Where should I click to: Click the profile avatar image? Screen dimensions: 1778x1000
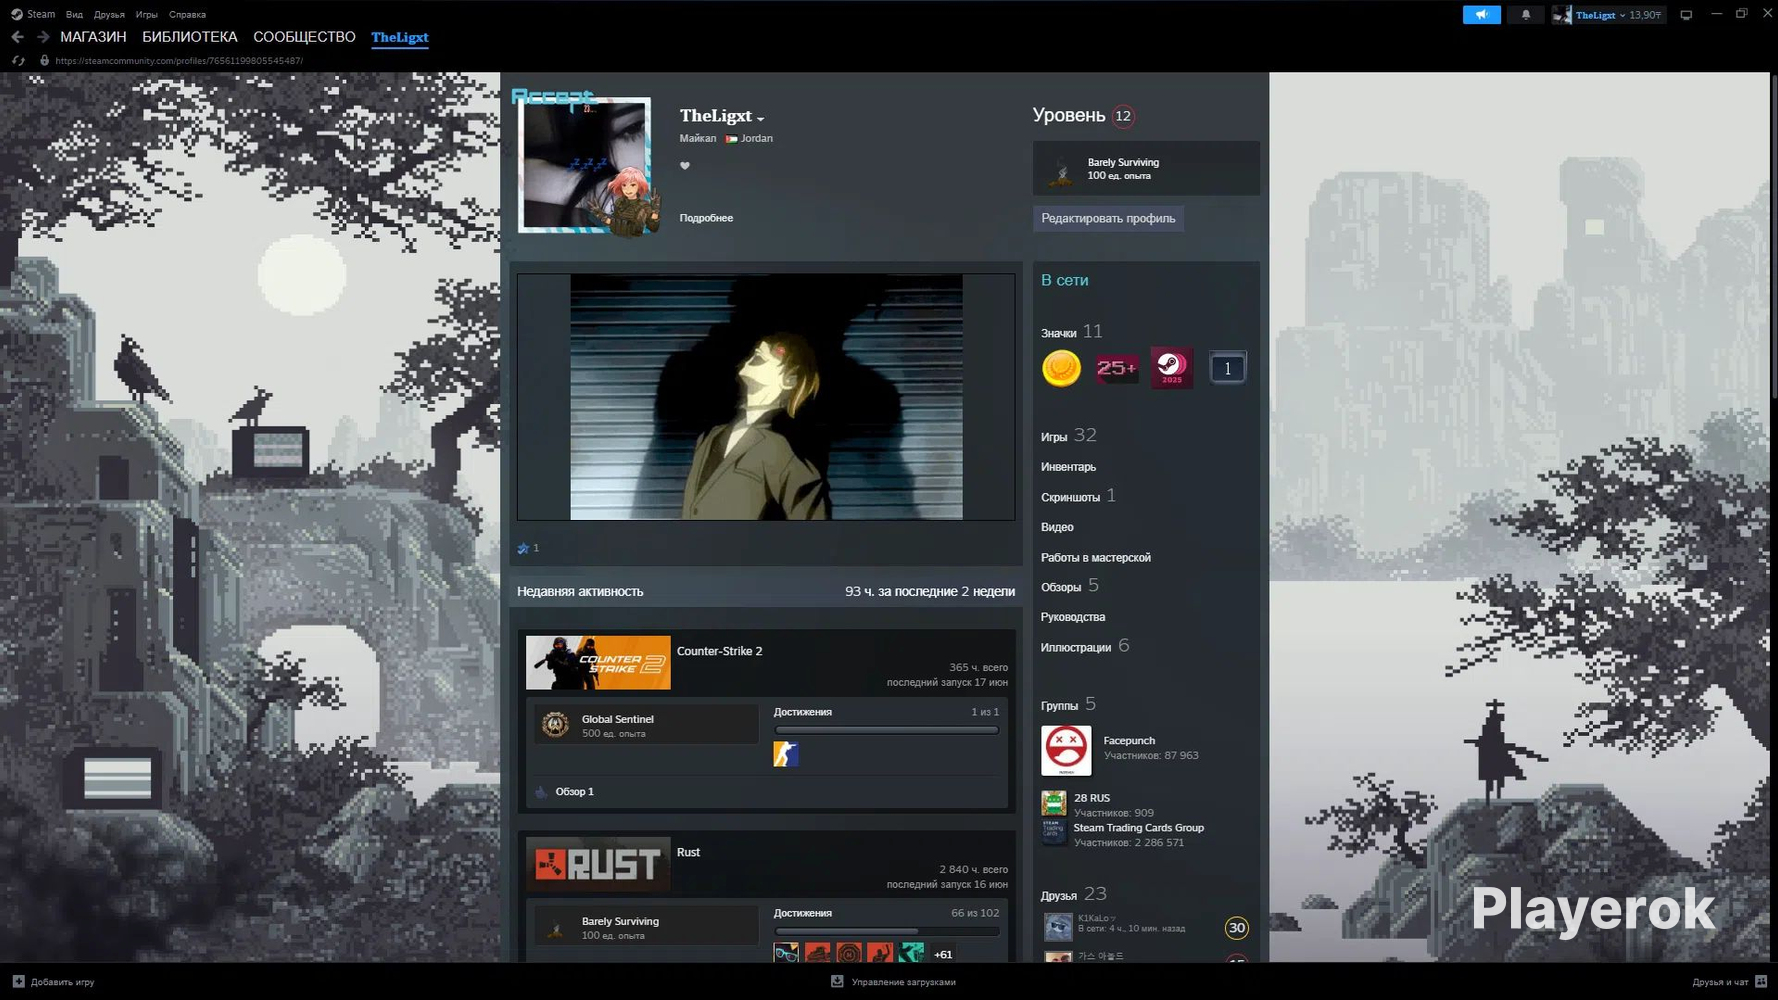585,165
